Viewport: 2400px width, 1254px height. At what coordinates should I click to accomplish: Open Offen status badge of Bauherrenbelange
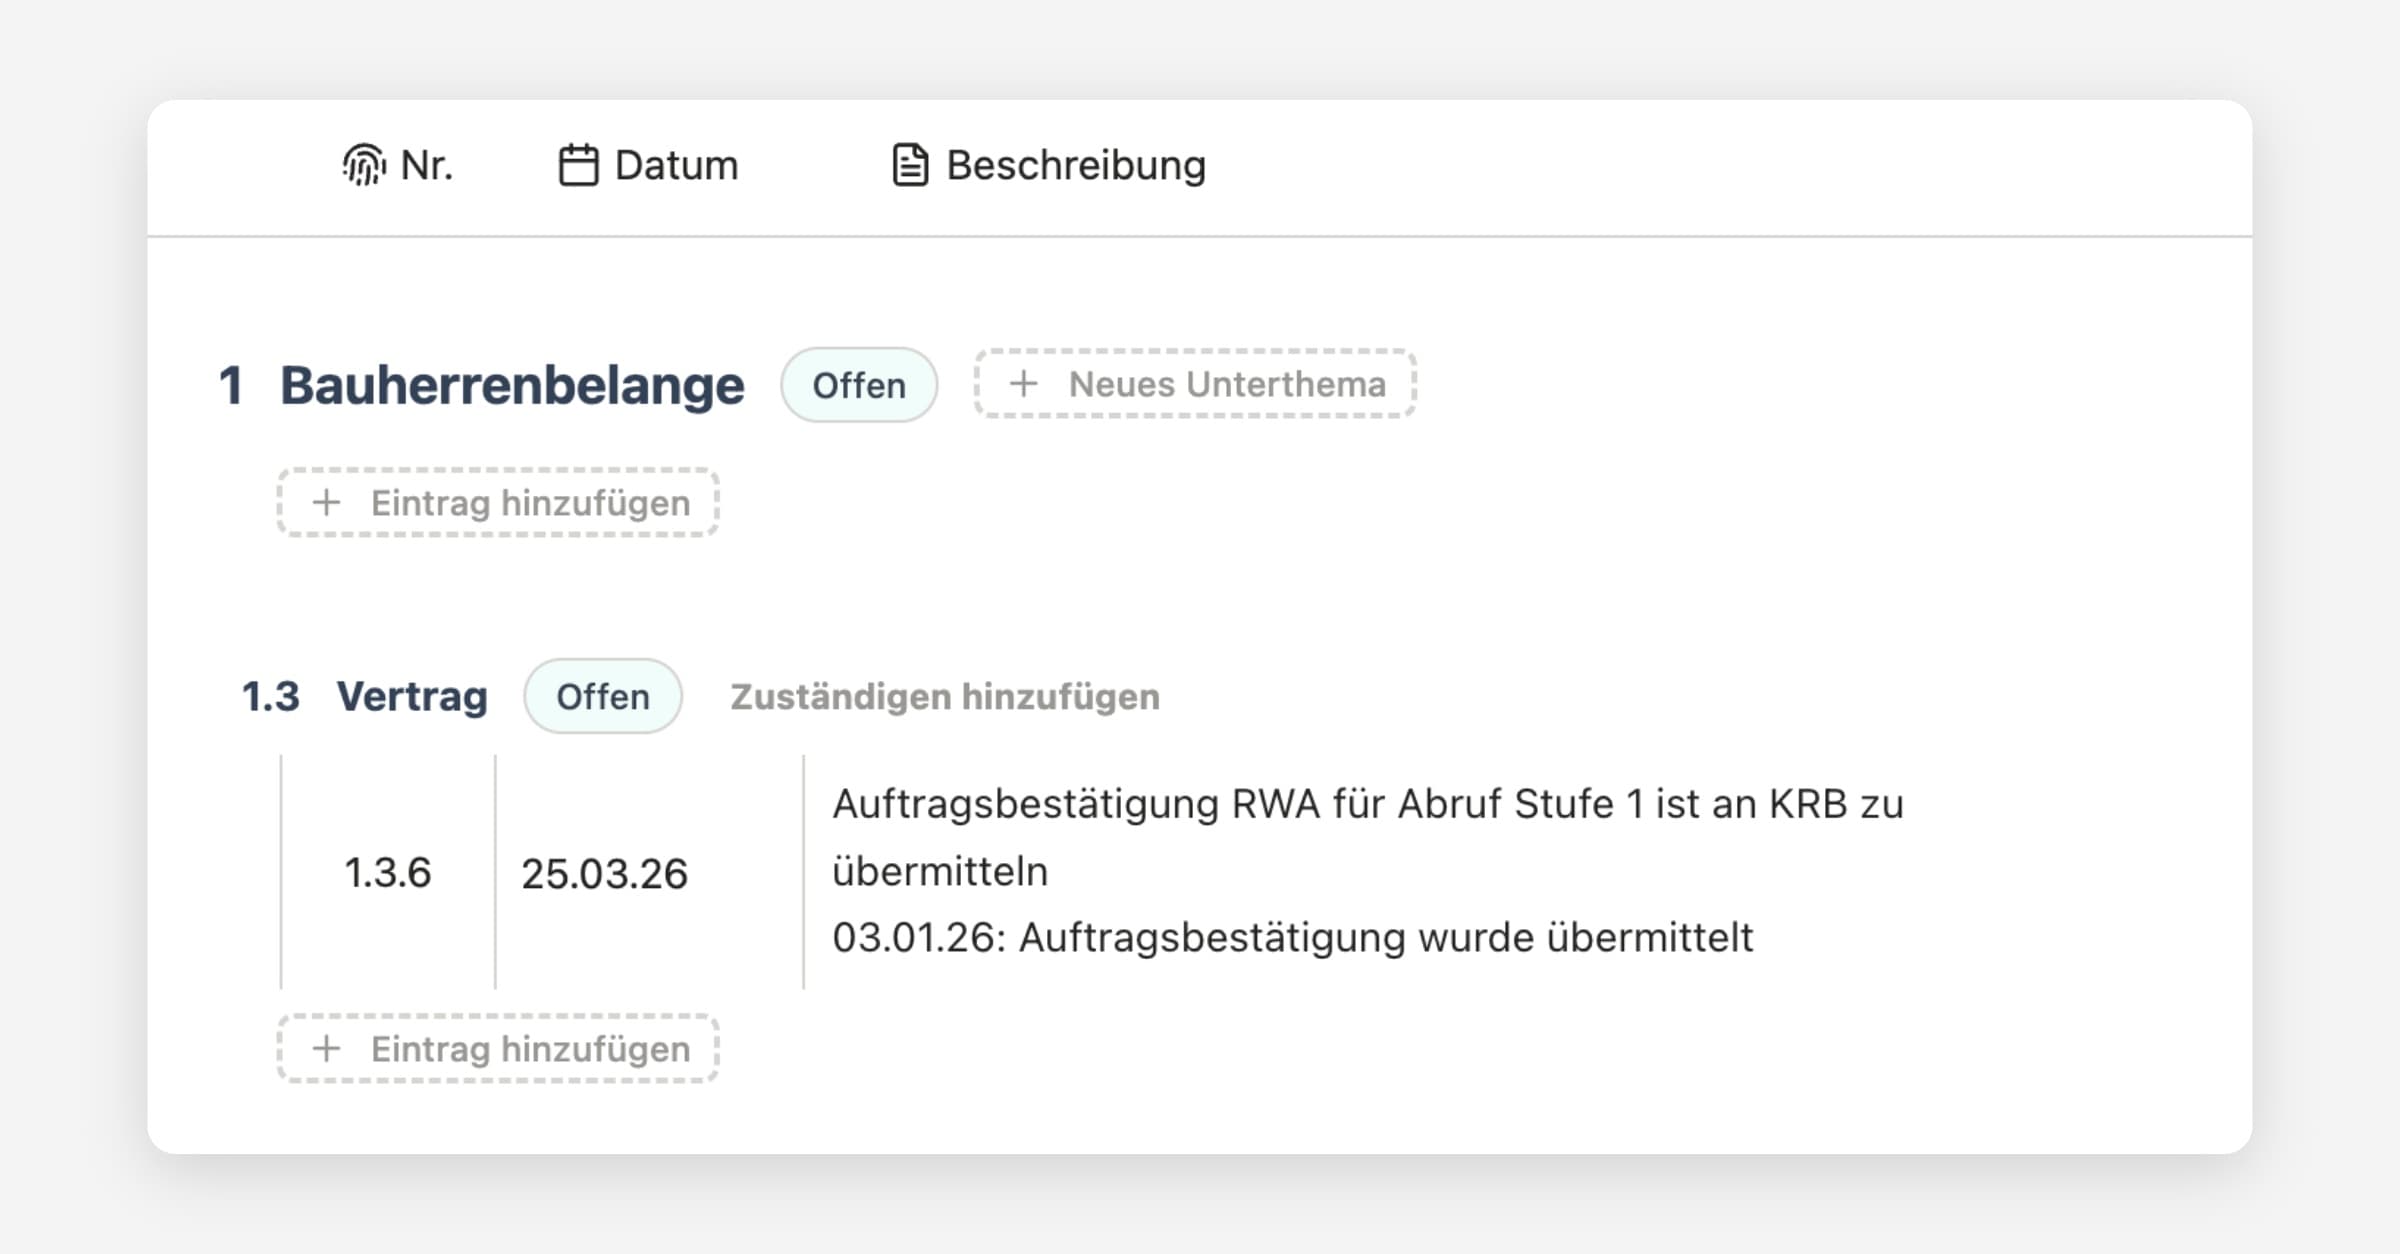pyautogui.click(x=858, y=385)
